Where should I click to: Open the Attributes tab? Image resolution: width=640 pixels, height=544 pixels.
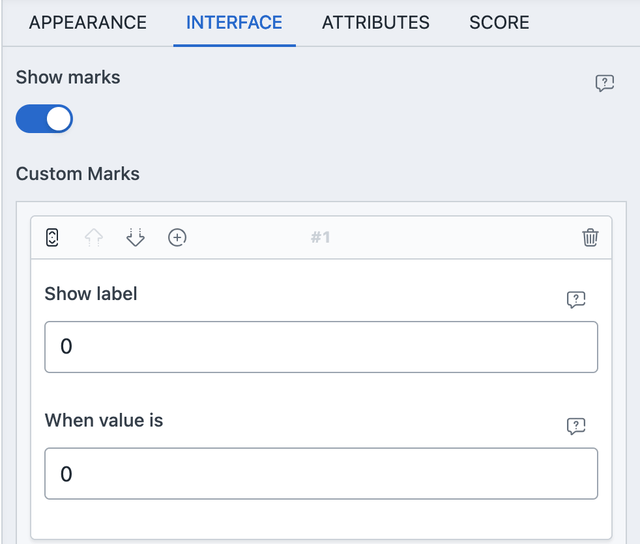click(376, 22)
